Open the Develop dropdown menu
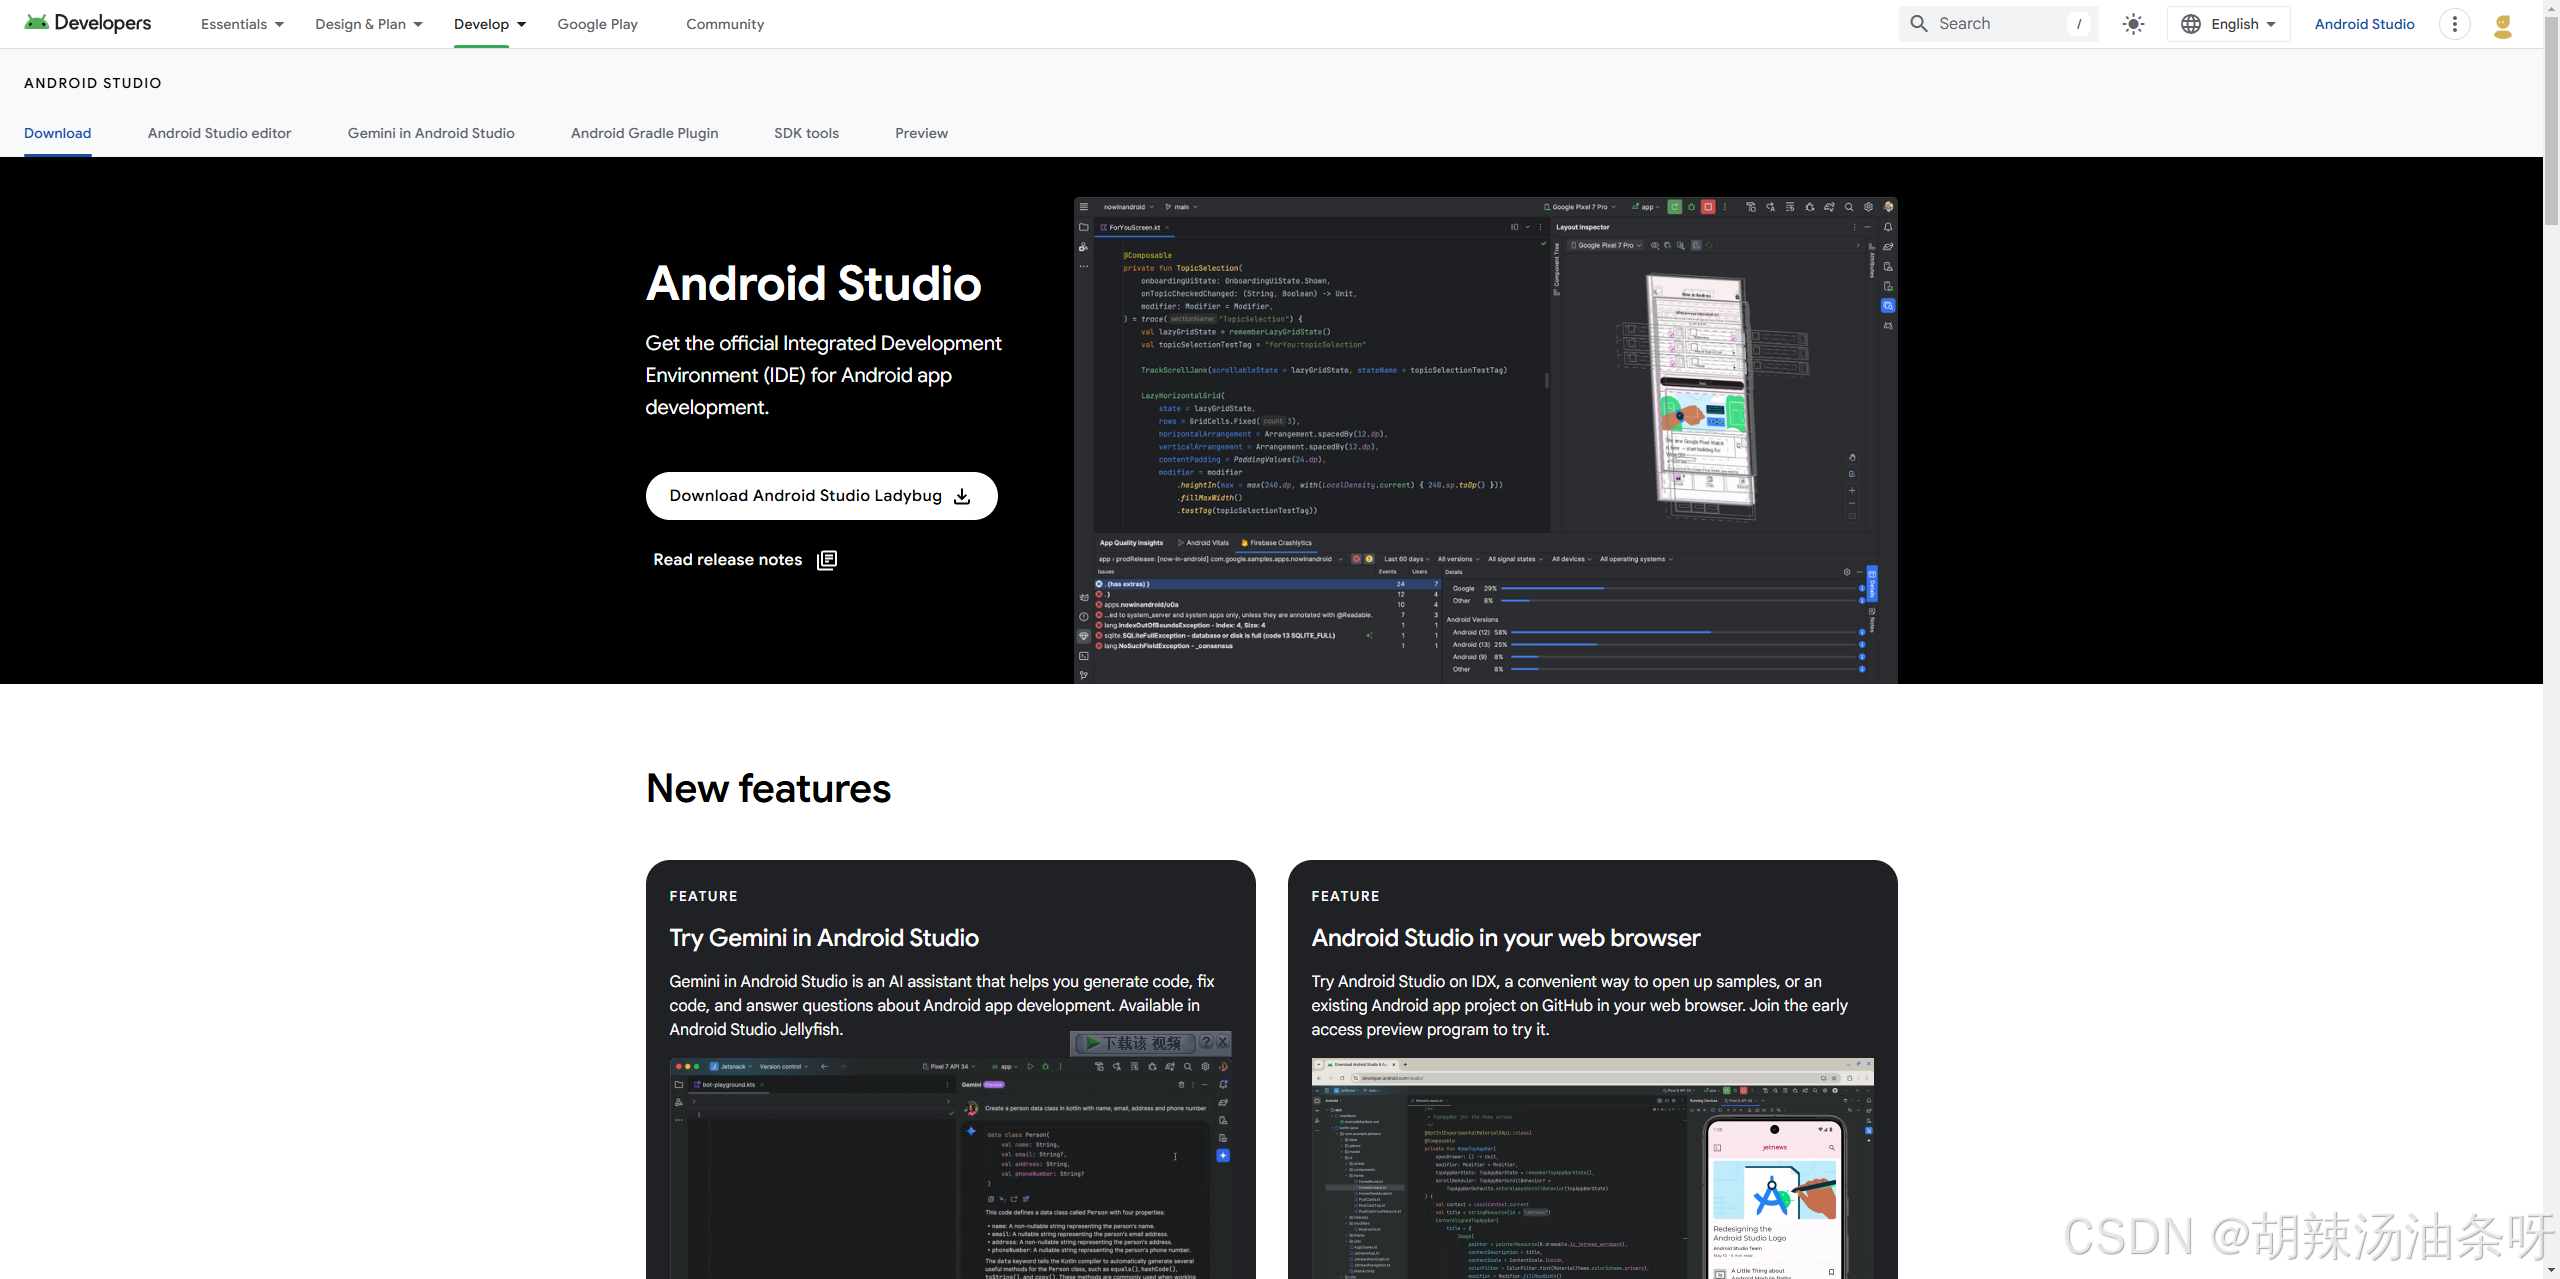The width and height of the screenshot is (2560, 1279). (489, 24)
